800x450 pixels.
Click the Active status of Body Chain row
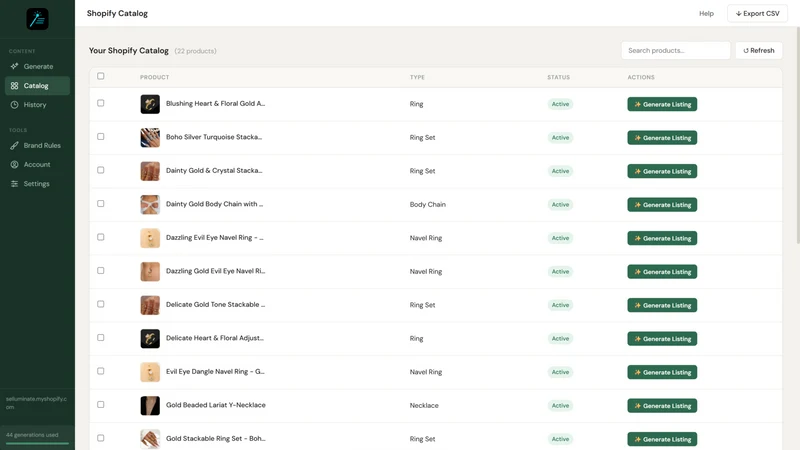click(x=560, y=205)
